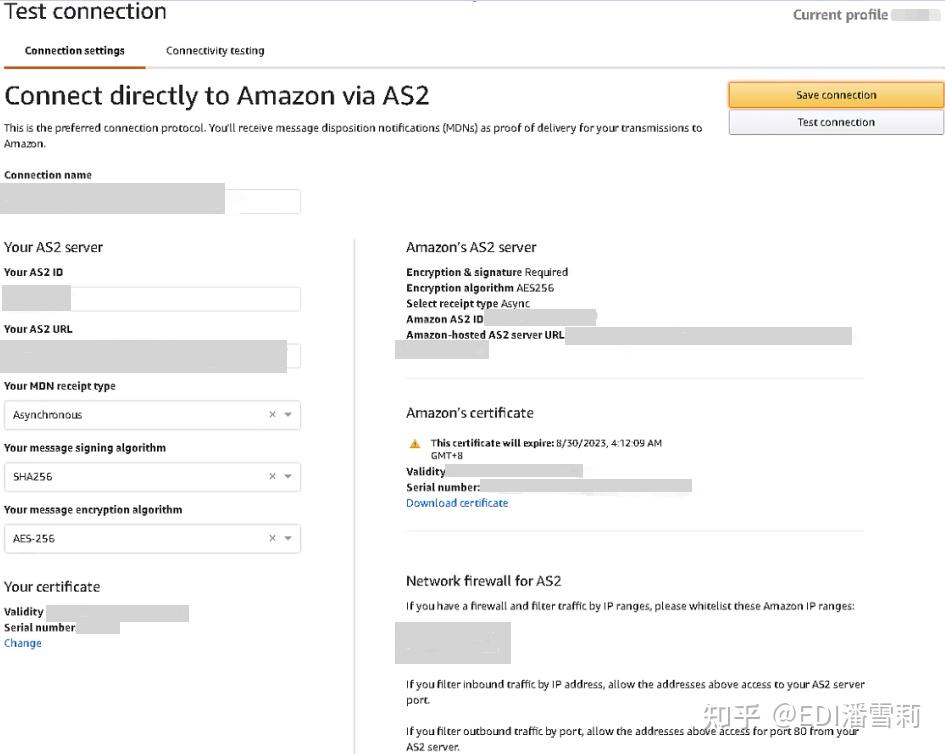Click the certificate expiration warning icon
945x754 pixels.
pos(413,441)
